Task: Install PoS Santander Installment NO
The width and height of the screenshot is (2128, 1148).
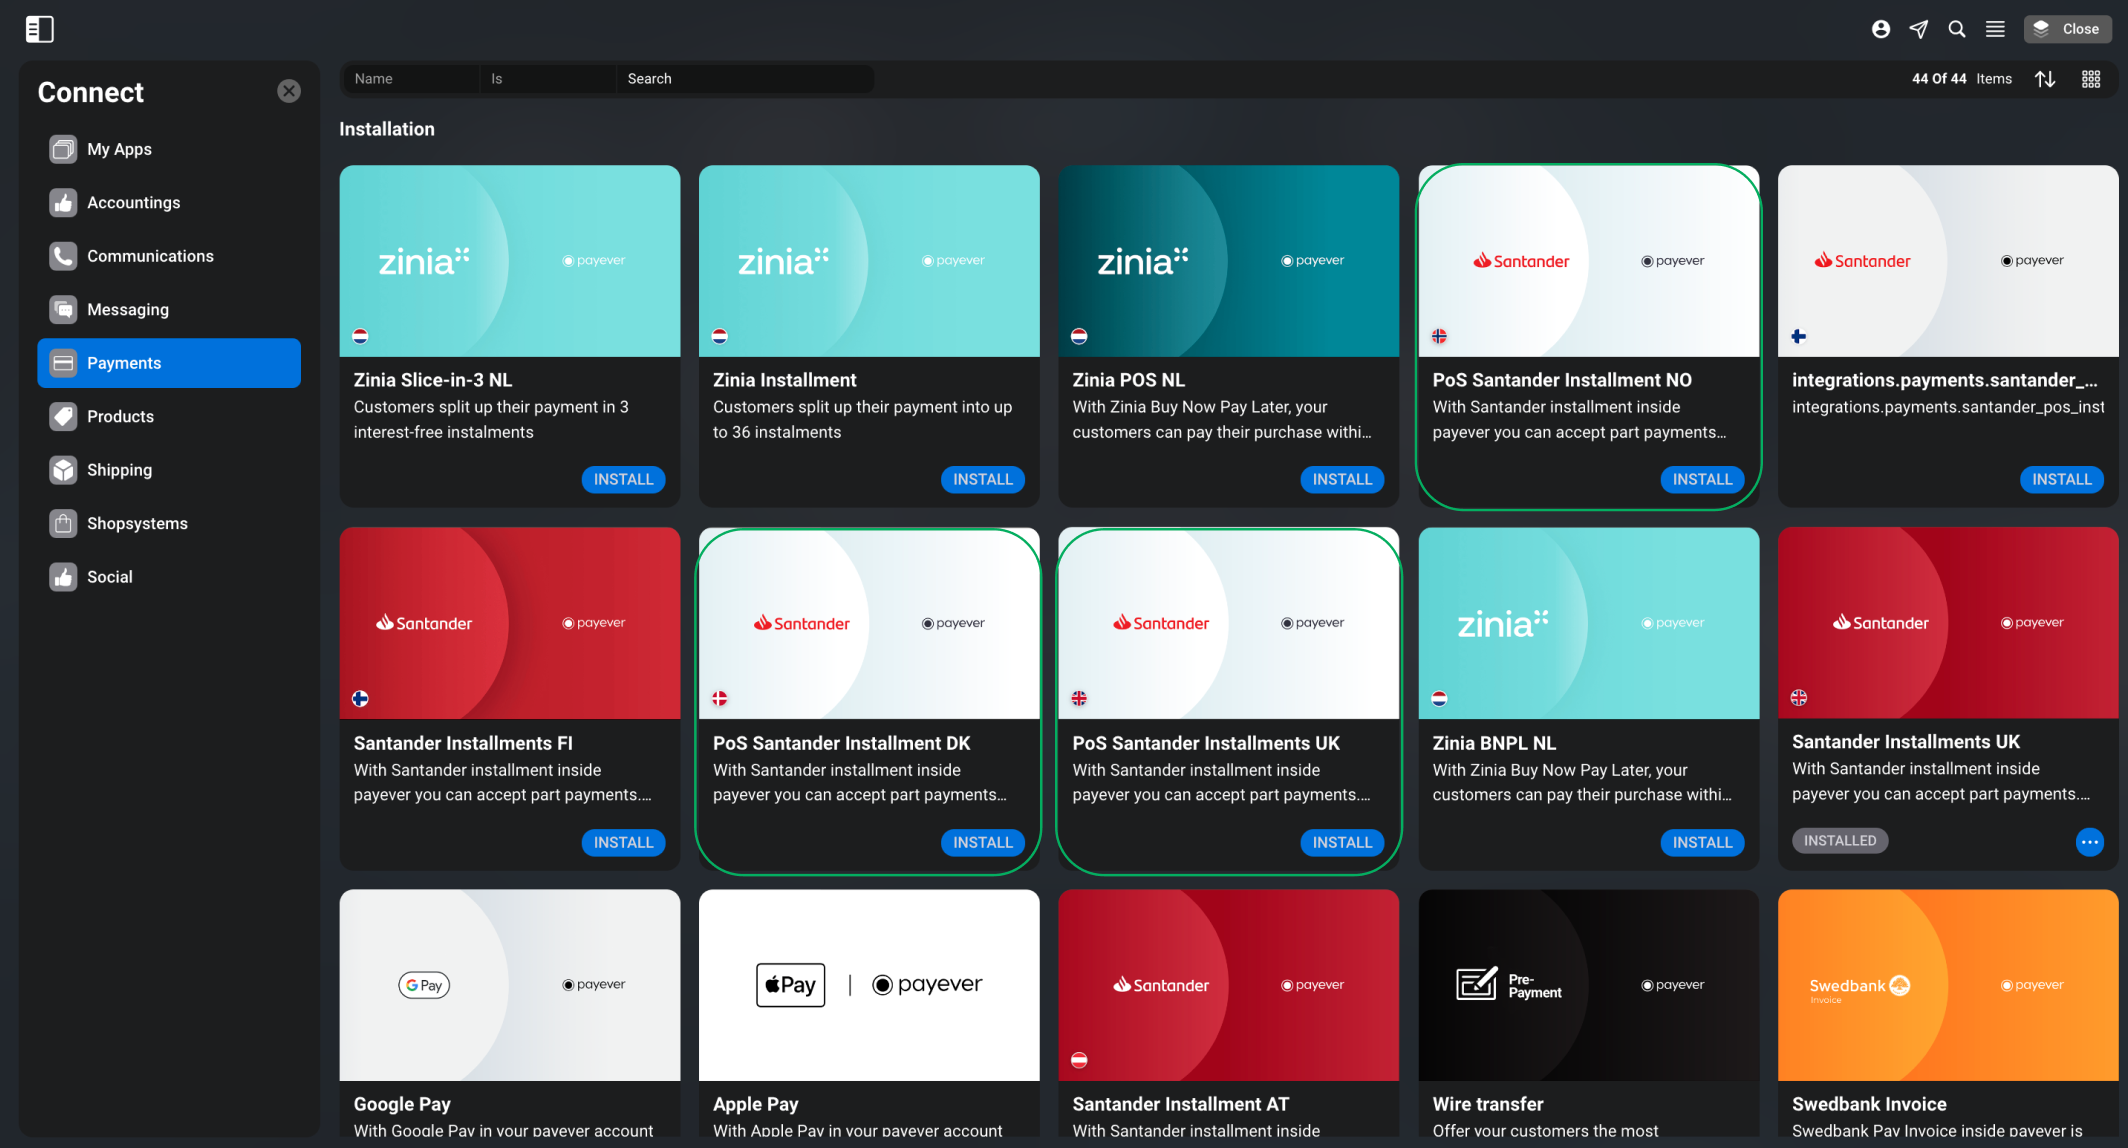Action: pyautogui.click(x=1702, y=480)
